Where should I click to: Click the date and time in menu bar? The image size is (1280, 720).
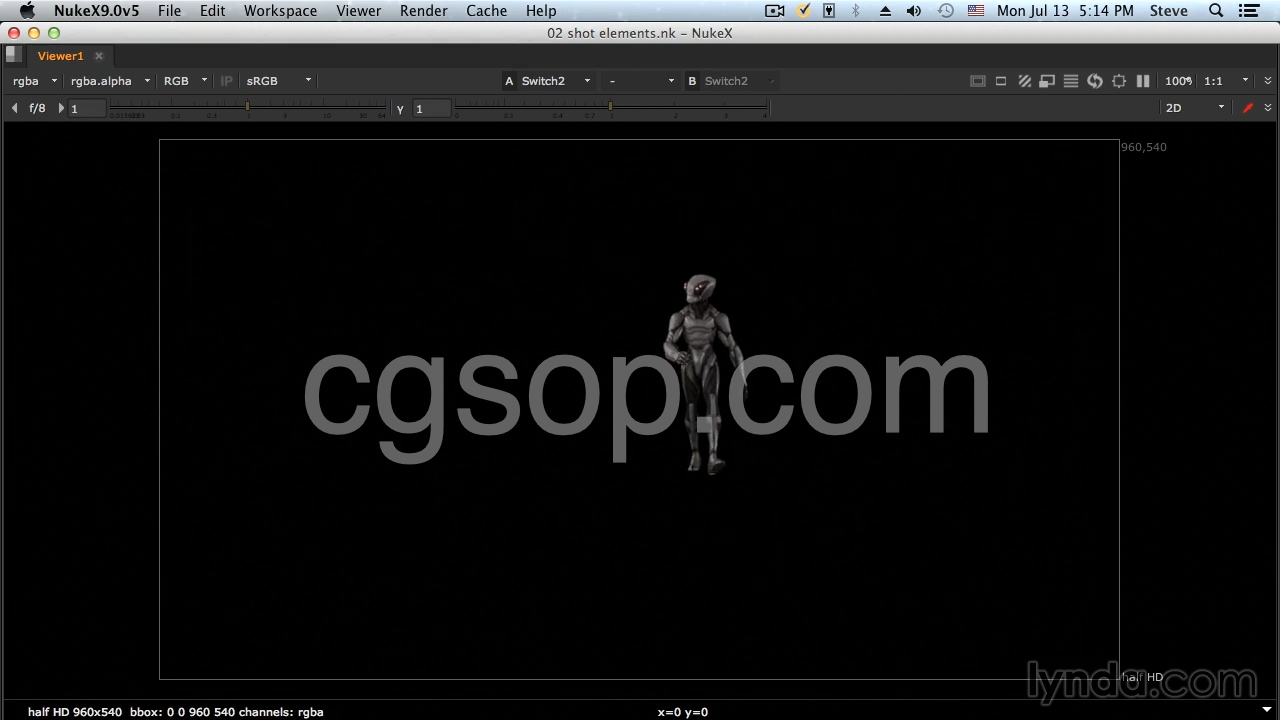tap(1065, 11)
